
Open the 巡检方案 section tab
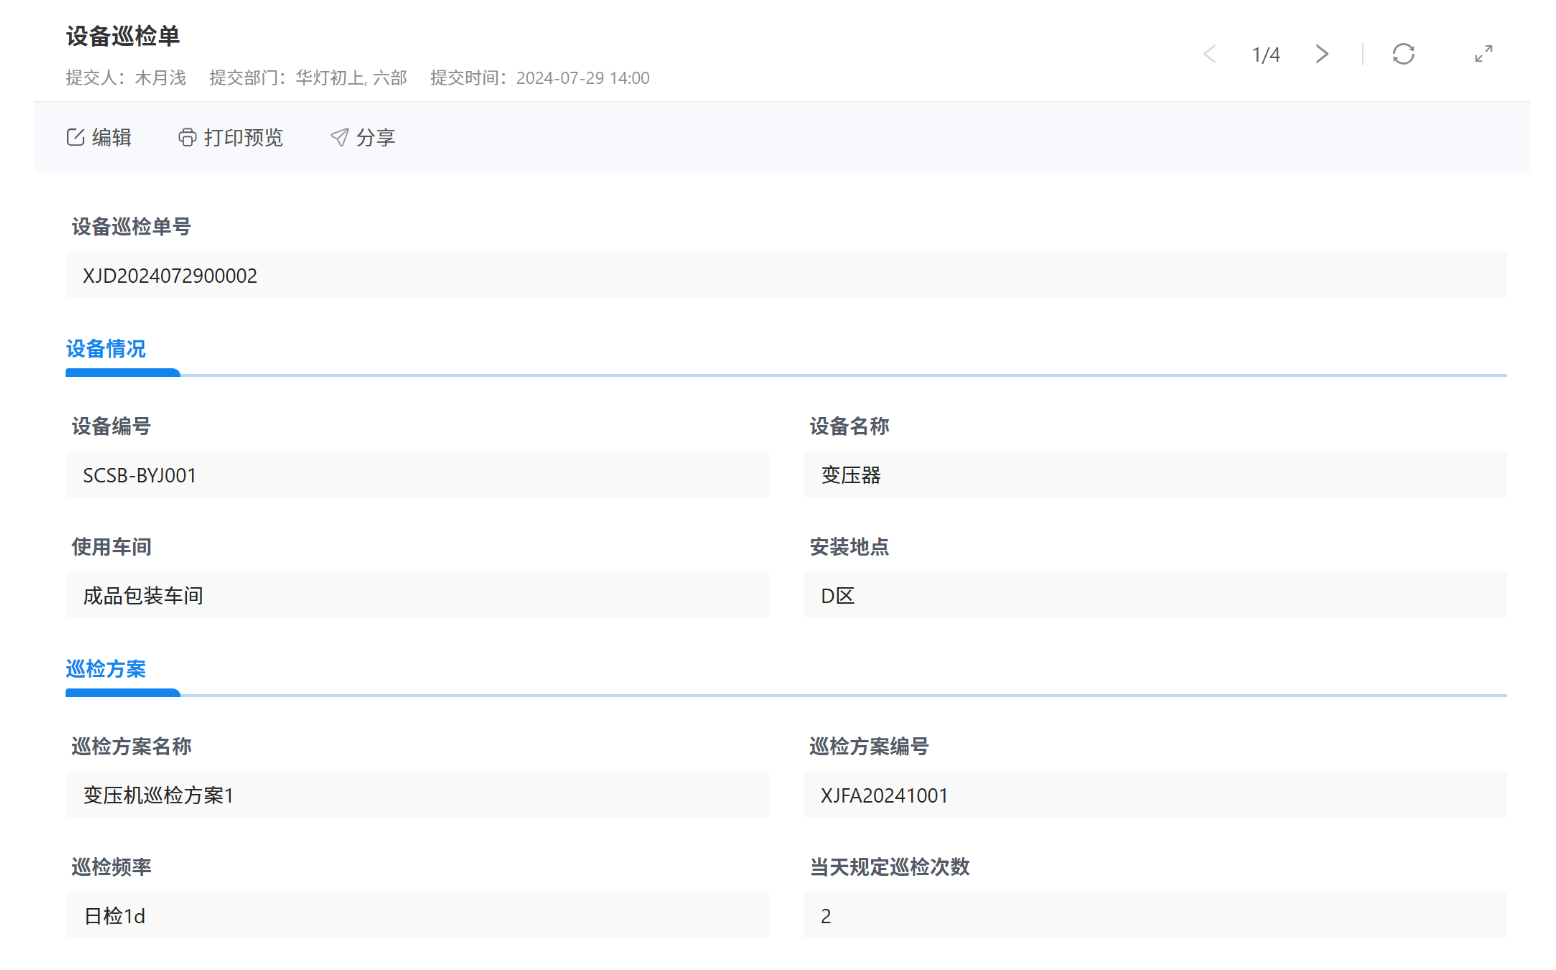(106, 669)
